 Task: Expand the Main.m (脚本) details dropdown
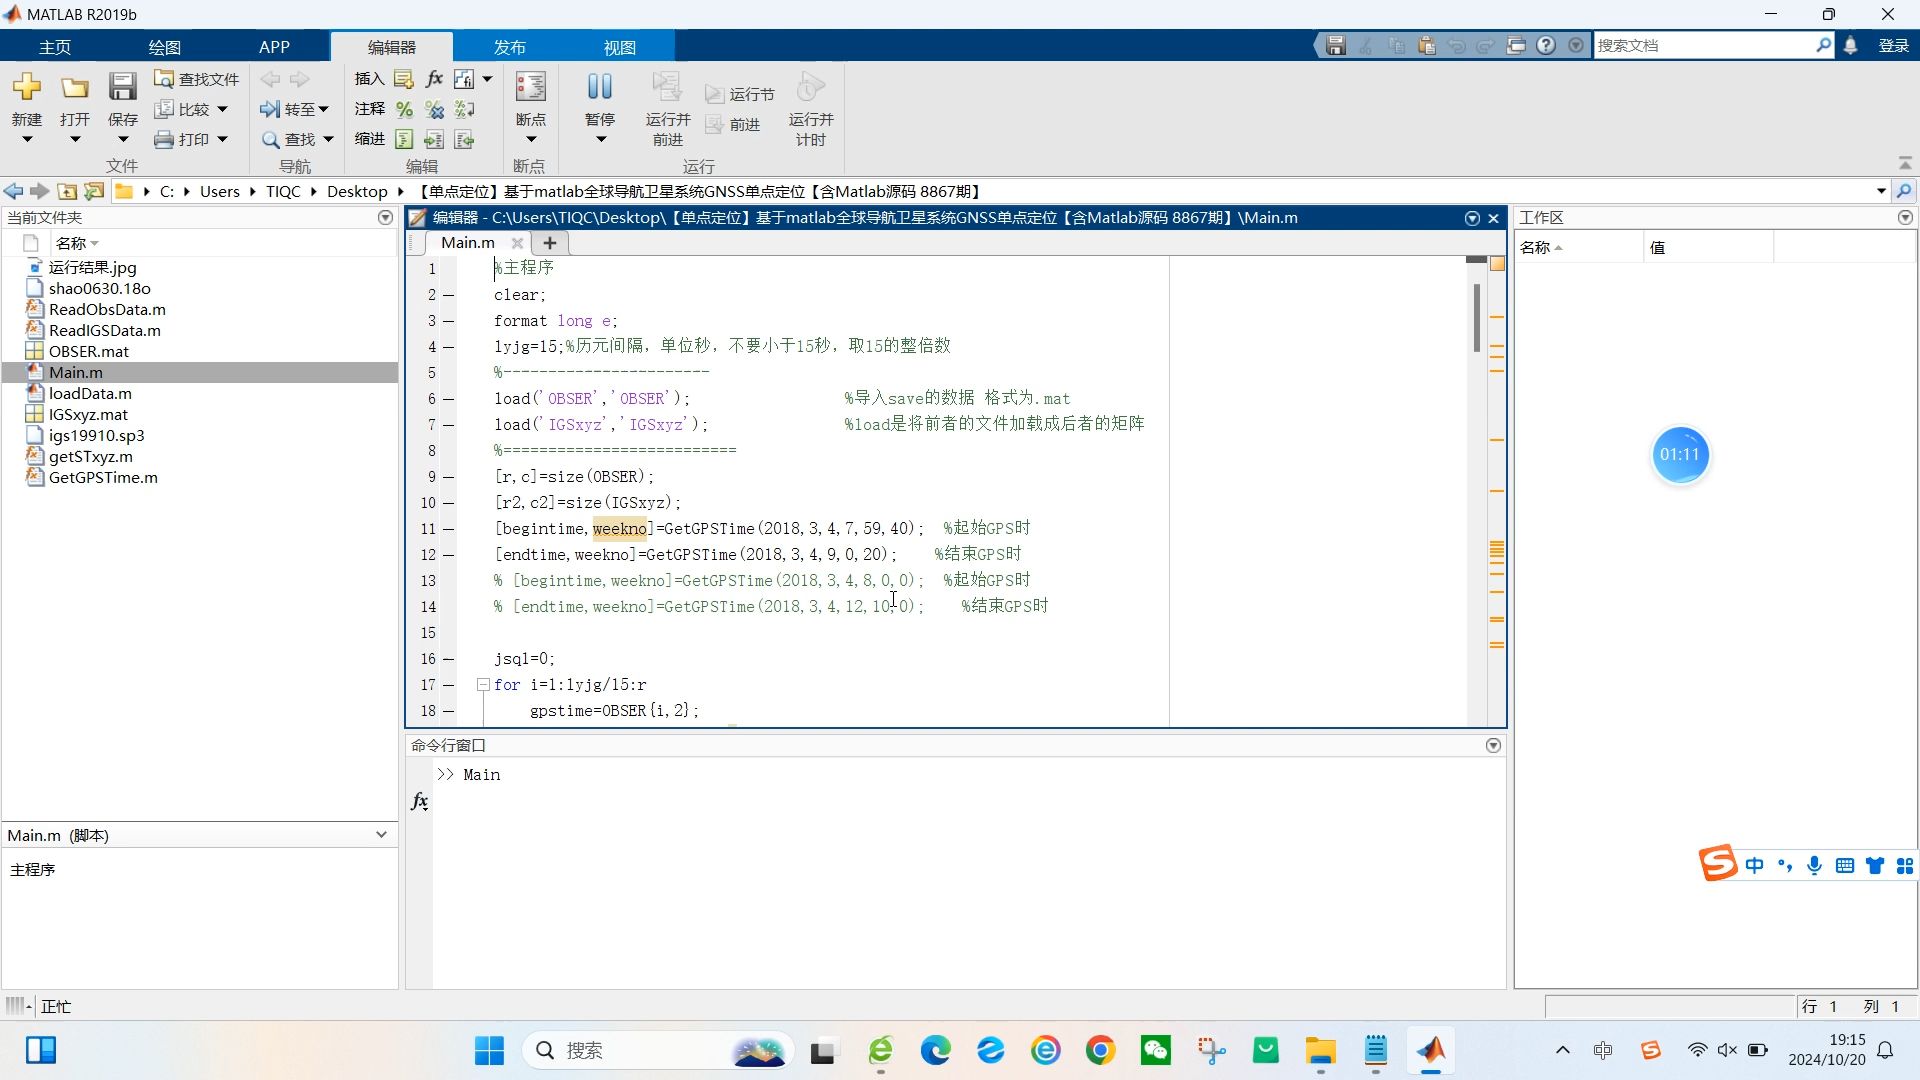click(380, 835)
